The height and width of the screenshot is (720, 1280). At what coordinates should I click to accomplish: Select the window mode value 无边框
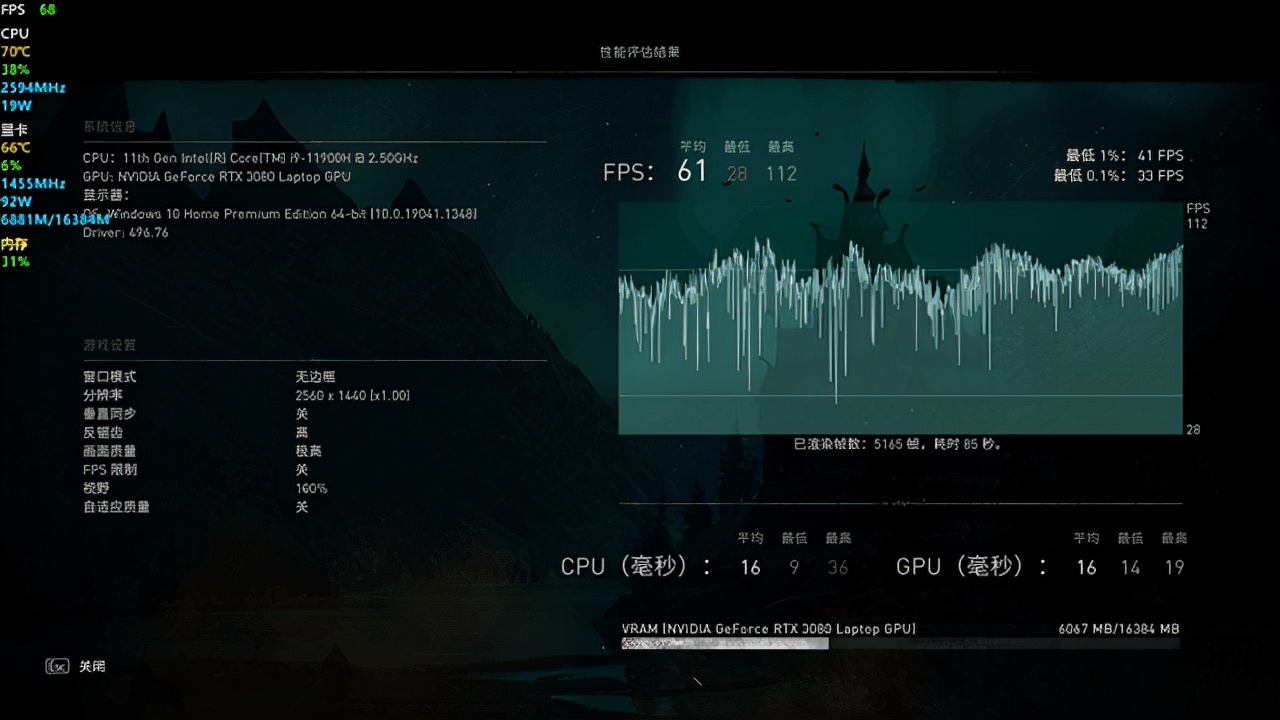tap(315, 377)
